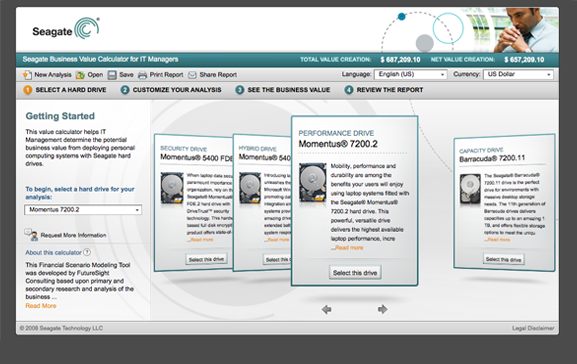Click Momentus 7200.2 hard drive thumbnail
The height and width of the screenshot is (364, 577).
click(x=312, y=183)
